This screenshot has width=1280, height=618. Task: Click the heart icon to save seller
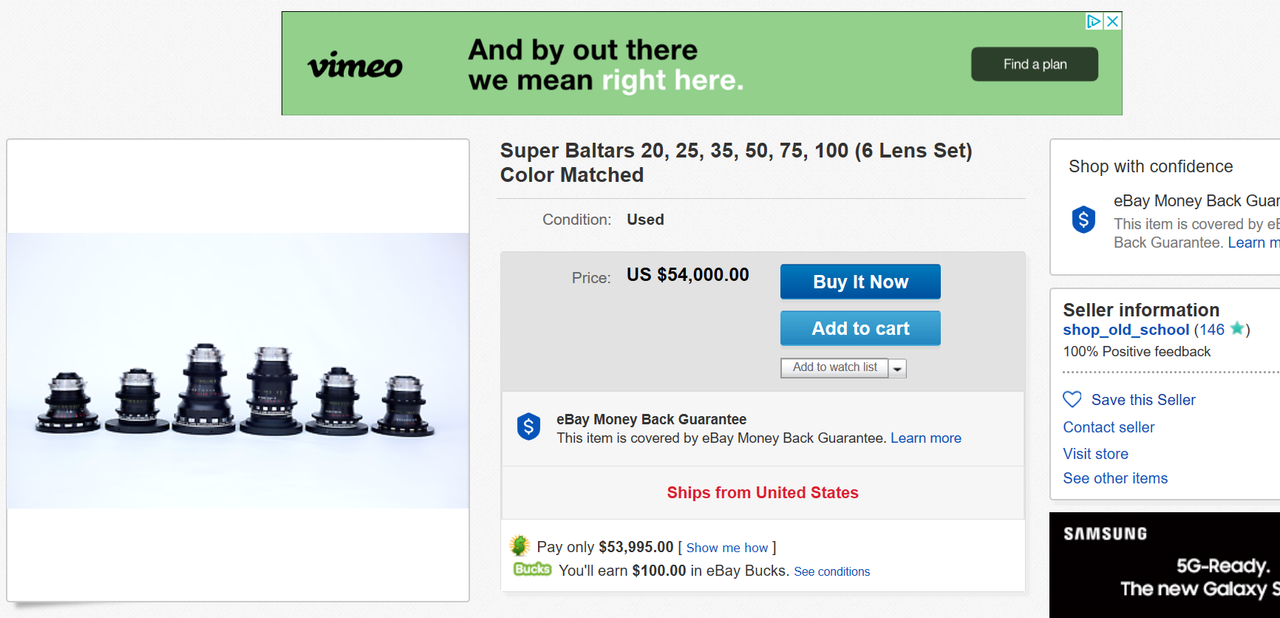click(x=1072, y=399)
